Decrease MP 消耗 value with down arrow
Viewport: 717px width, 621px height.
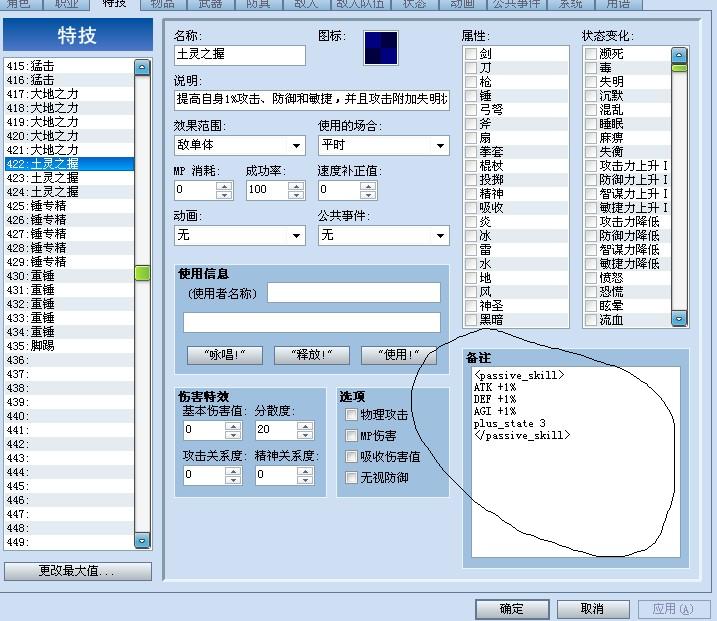click(x=224, y=195)
